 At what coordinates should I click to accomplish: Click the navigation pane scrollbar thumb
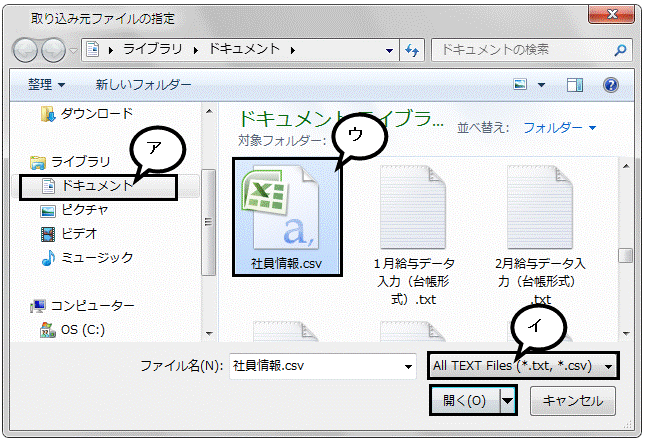tap(209, 222)
